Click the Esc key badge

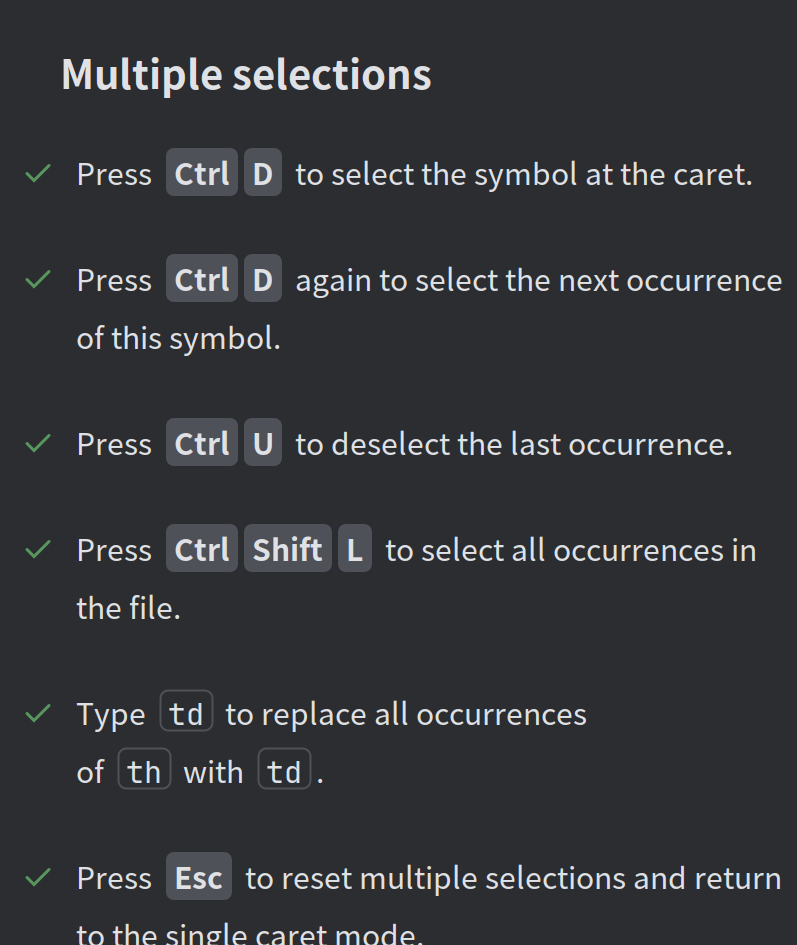(x=199, y=876)
